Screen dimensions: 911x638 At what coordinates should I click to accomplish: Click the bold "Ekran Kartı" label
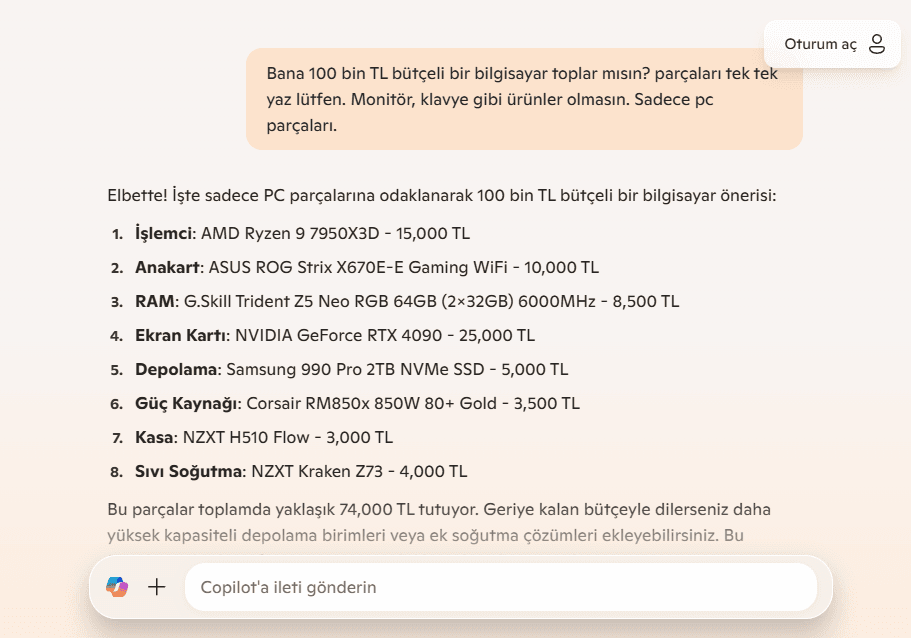coord(181,335)
